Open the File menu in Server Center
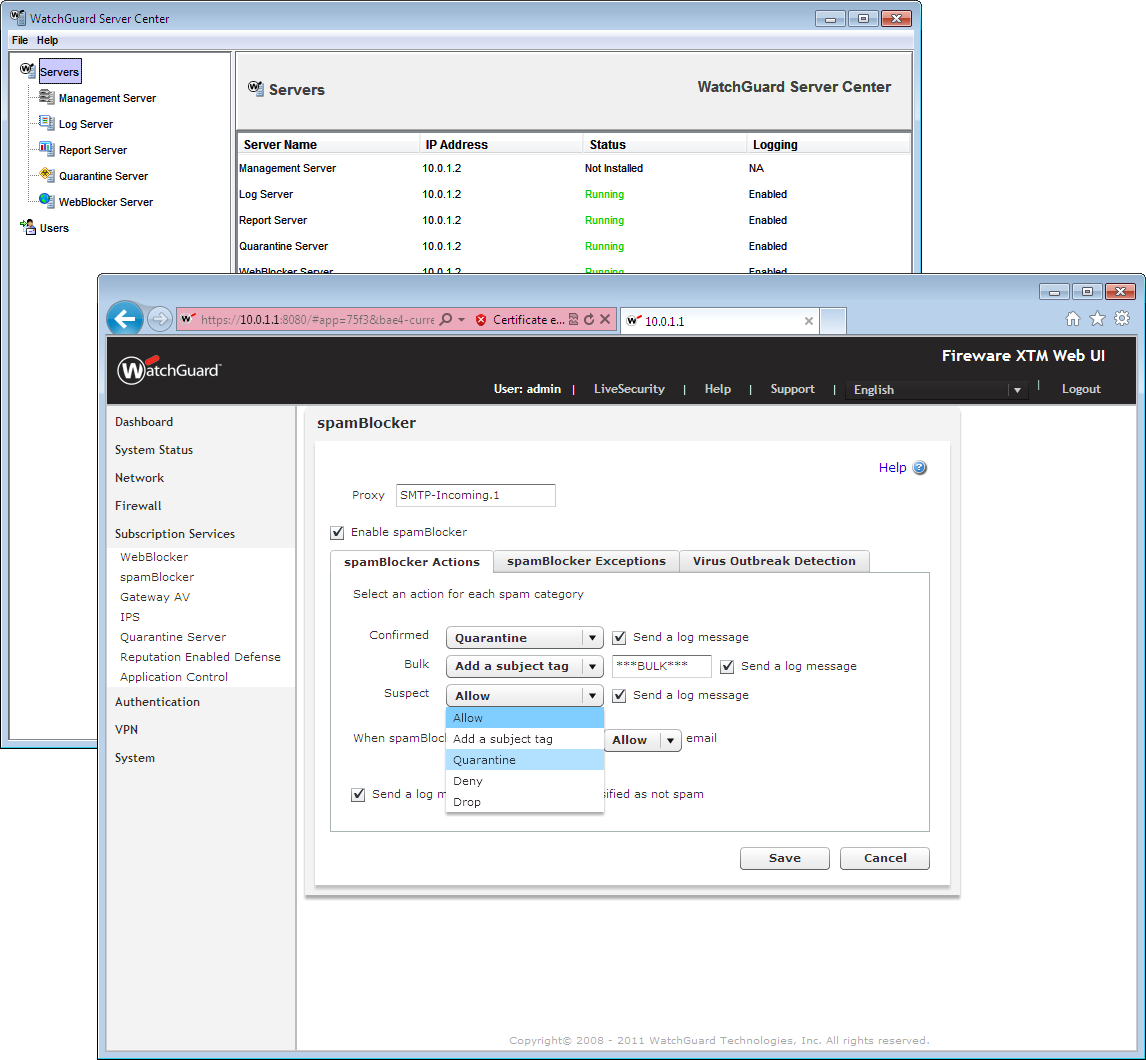This screenshot has height=1060, width=1146. pyautogui.click(x=20, y=40)
